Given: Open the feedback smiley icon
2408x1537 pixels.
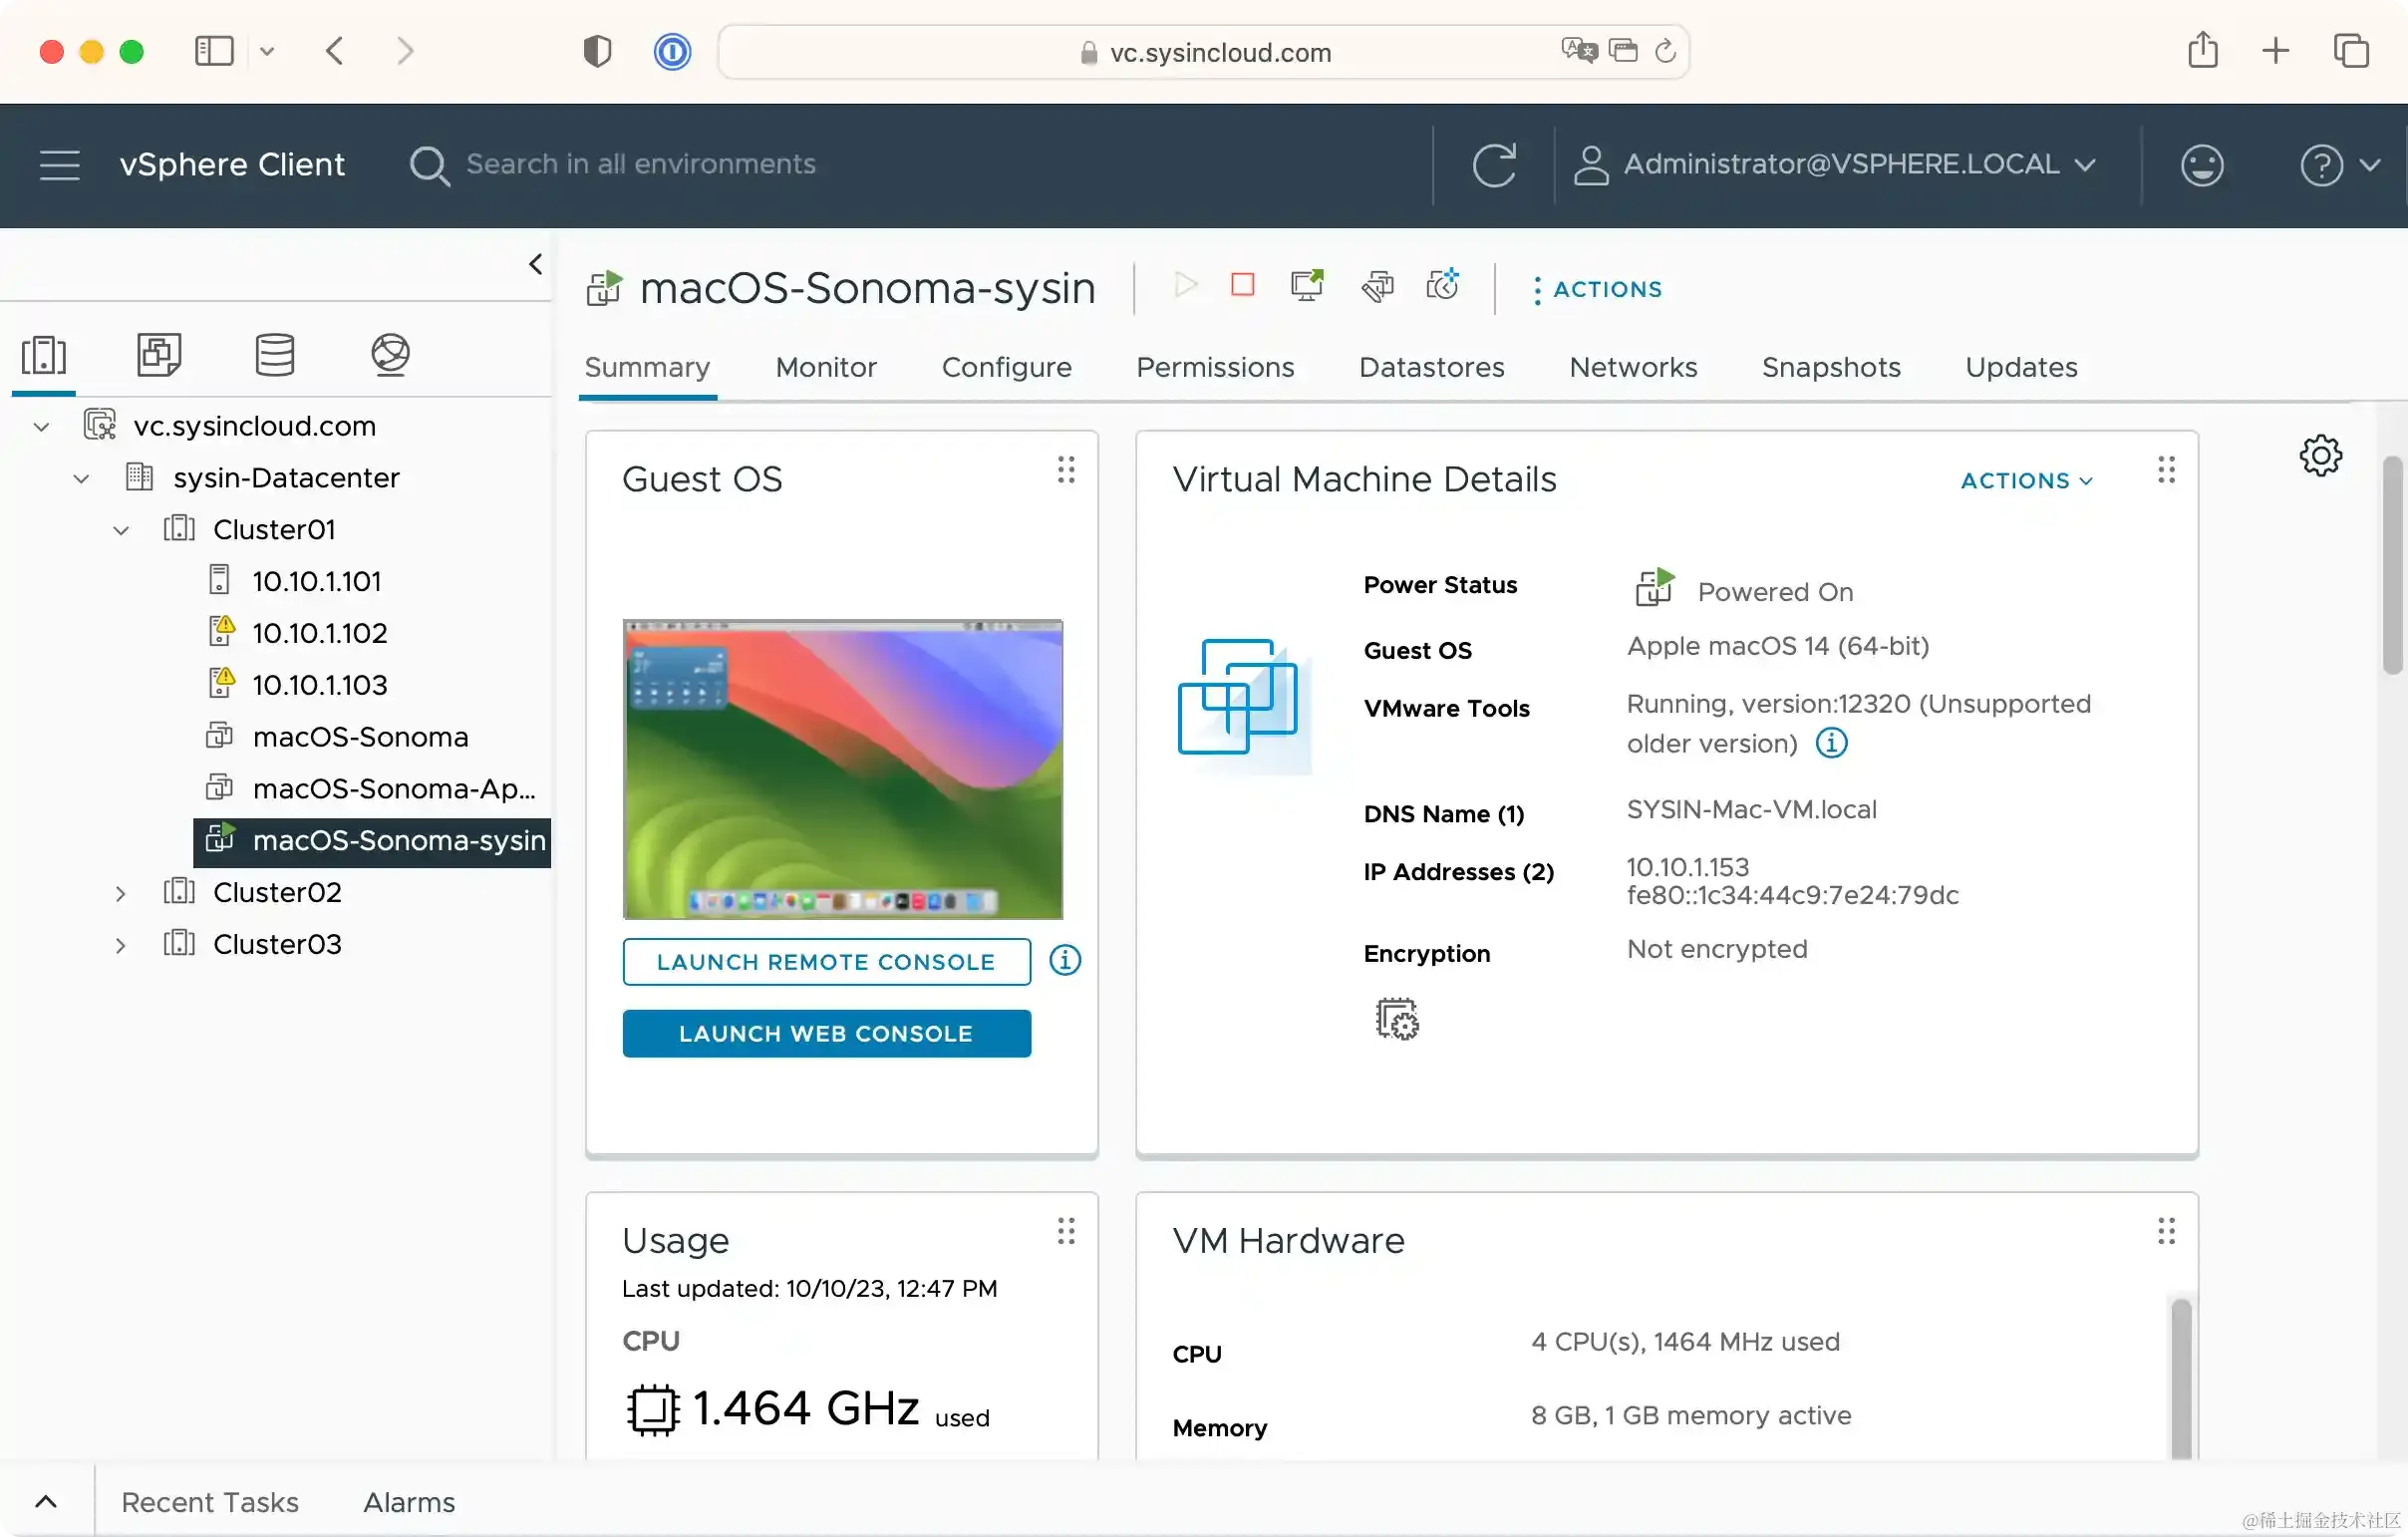Looking at the screenshot, I should tap(2202, 164).
